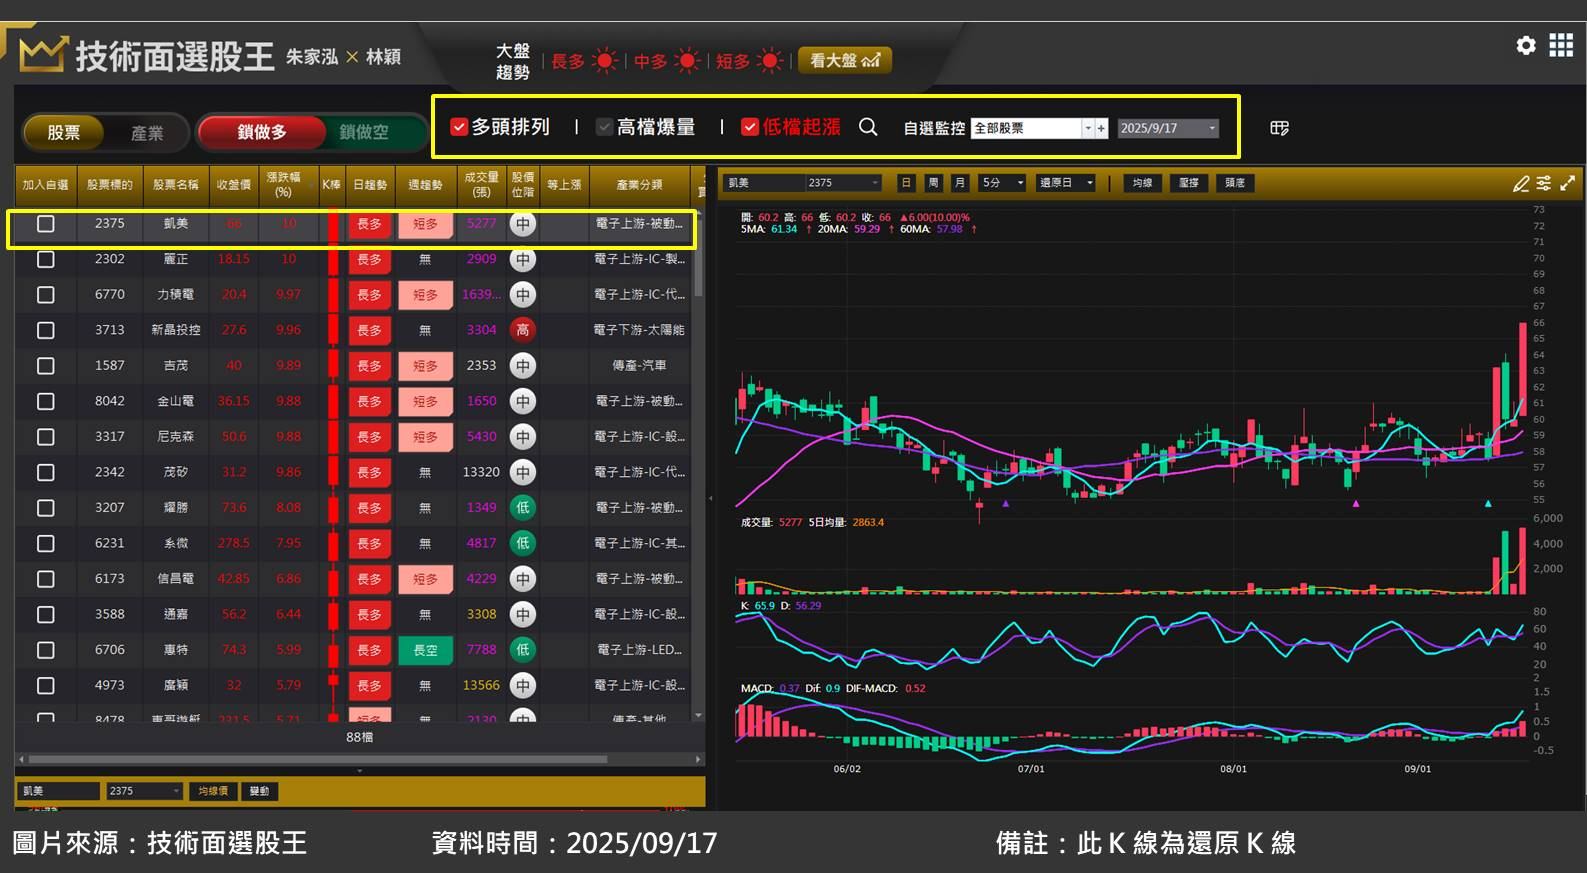Open the 2025/9/17 date dropdown
The image size is (1587, 873).
coord(1211,128)
